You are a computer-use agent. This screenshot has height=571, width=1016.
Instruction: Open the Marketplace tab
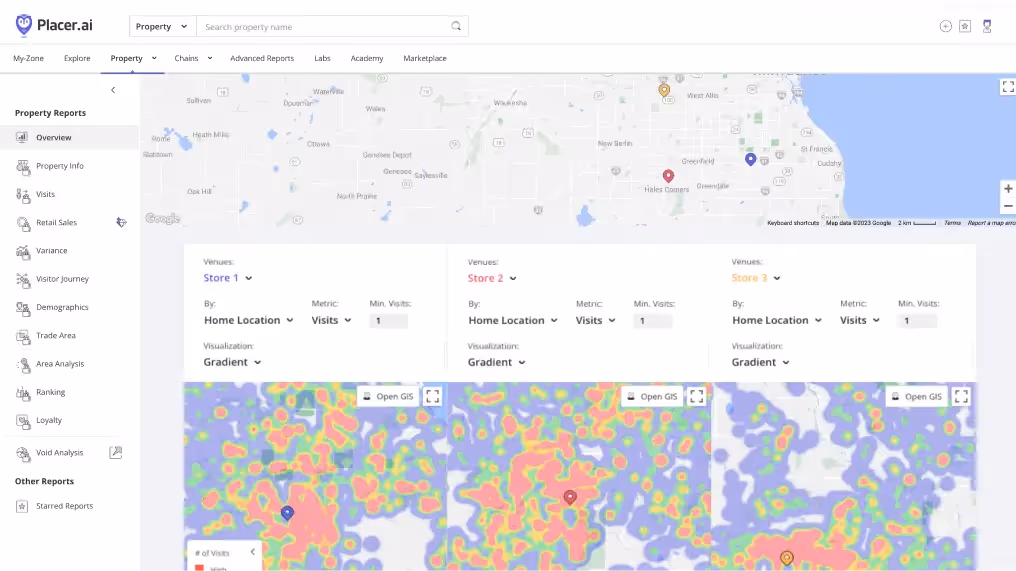pyautogui.click(x=425, y=58)
